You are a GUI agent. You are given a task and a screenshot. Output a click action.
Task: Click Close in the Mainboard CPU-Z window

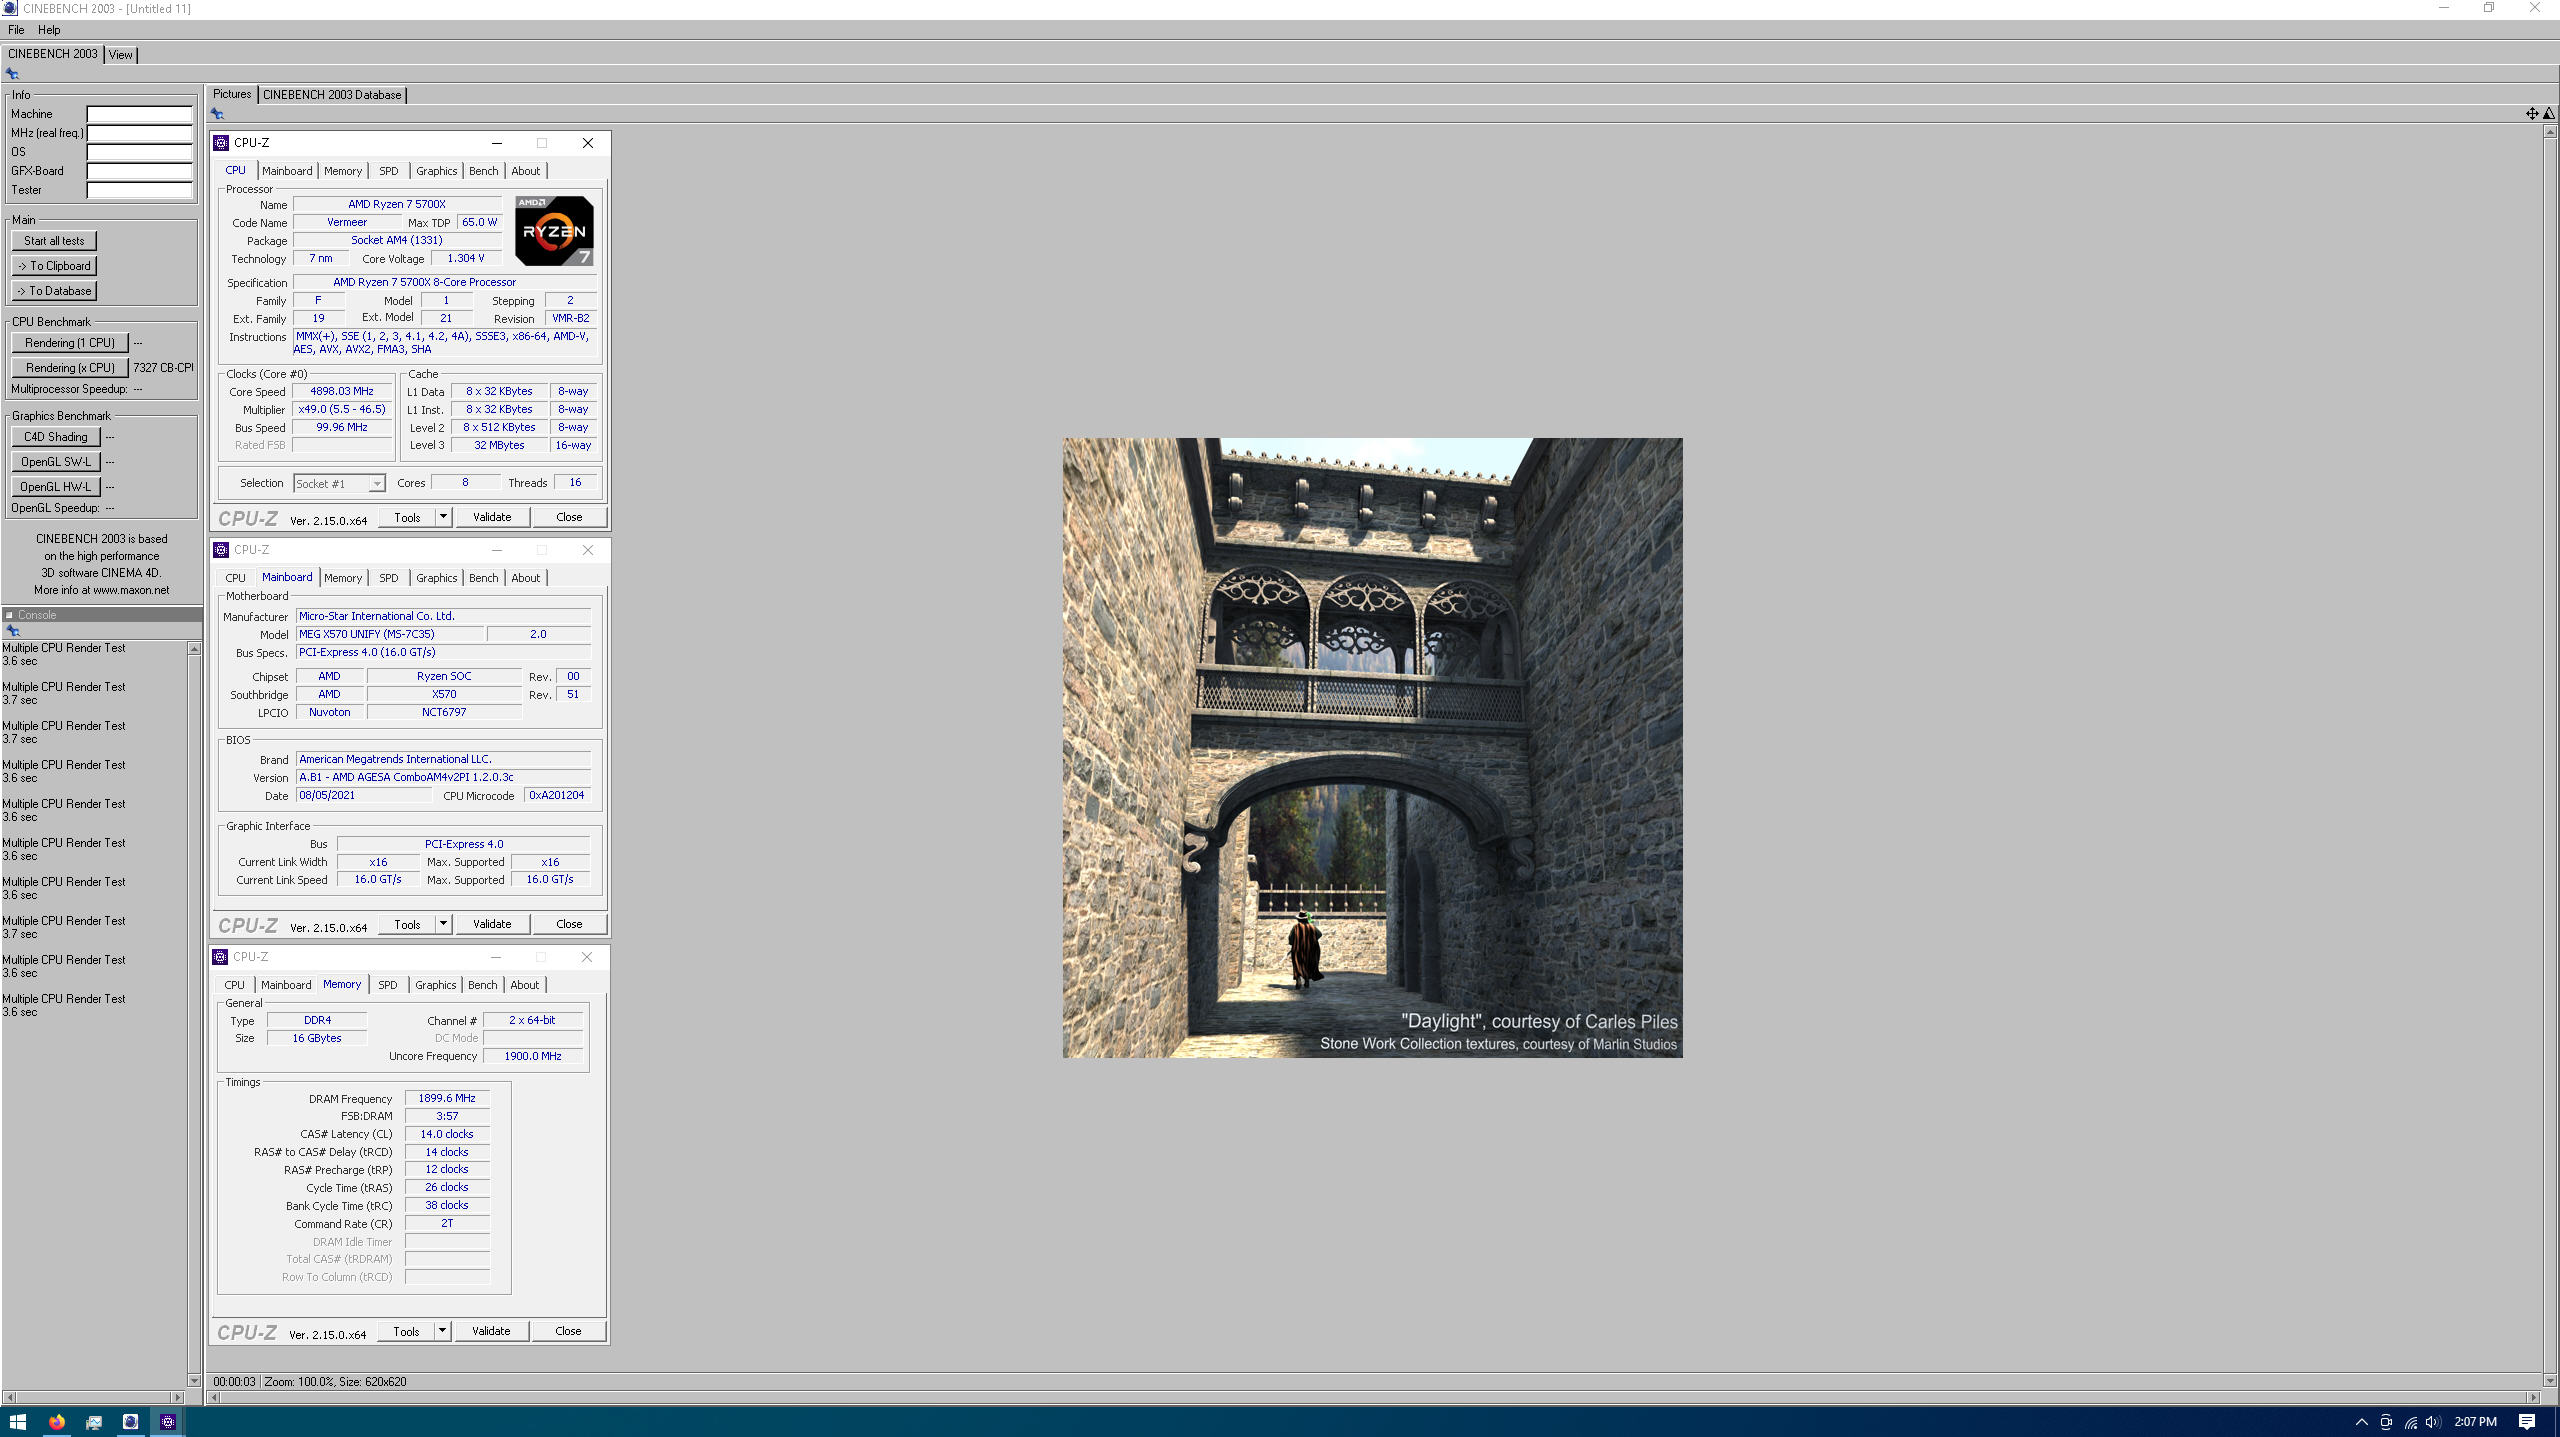[x=569, y=924]
